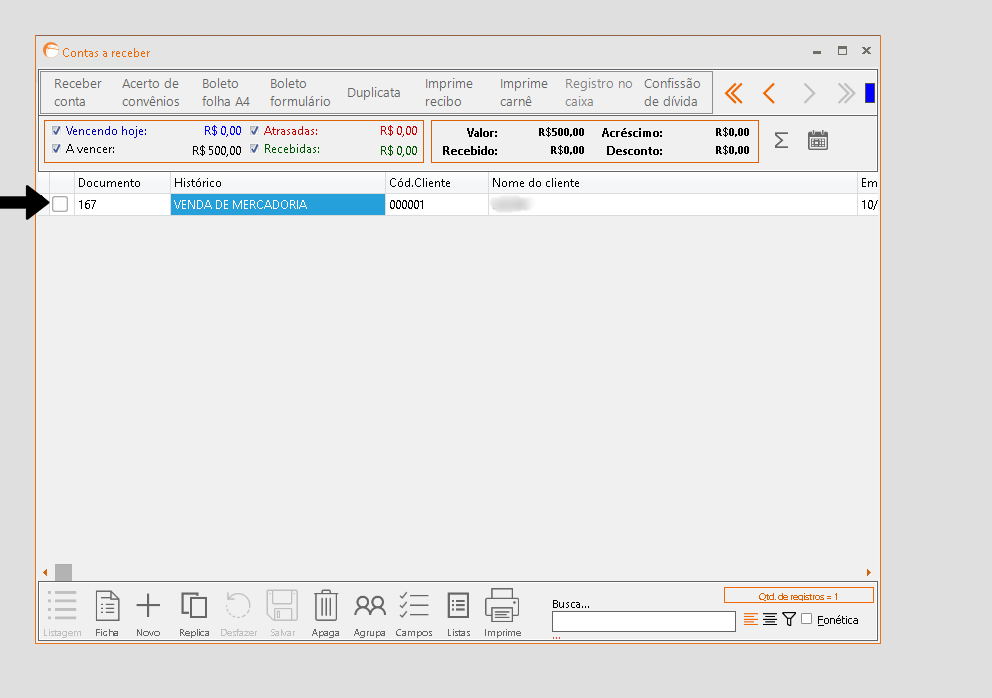Close the Contas a receber window
This screenshot has width=992, height=698.
866,51
